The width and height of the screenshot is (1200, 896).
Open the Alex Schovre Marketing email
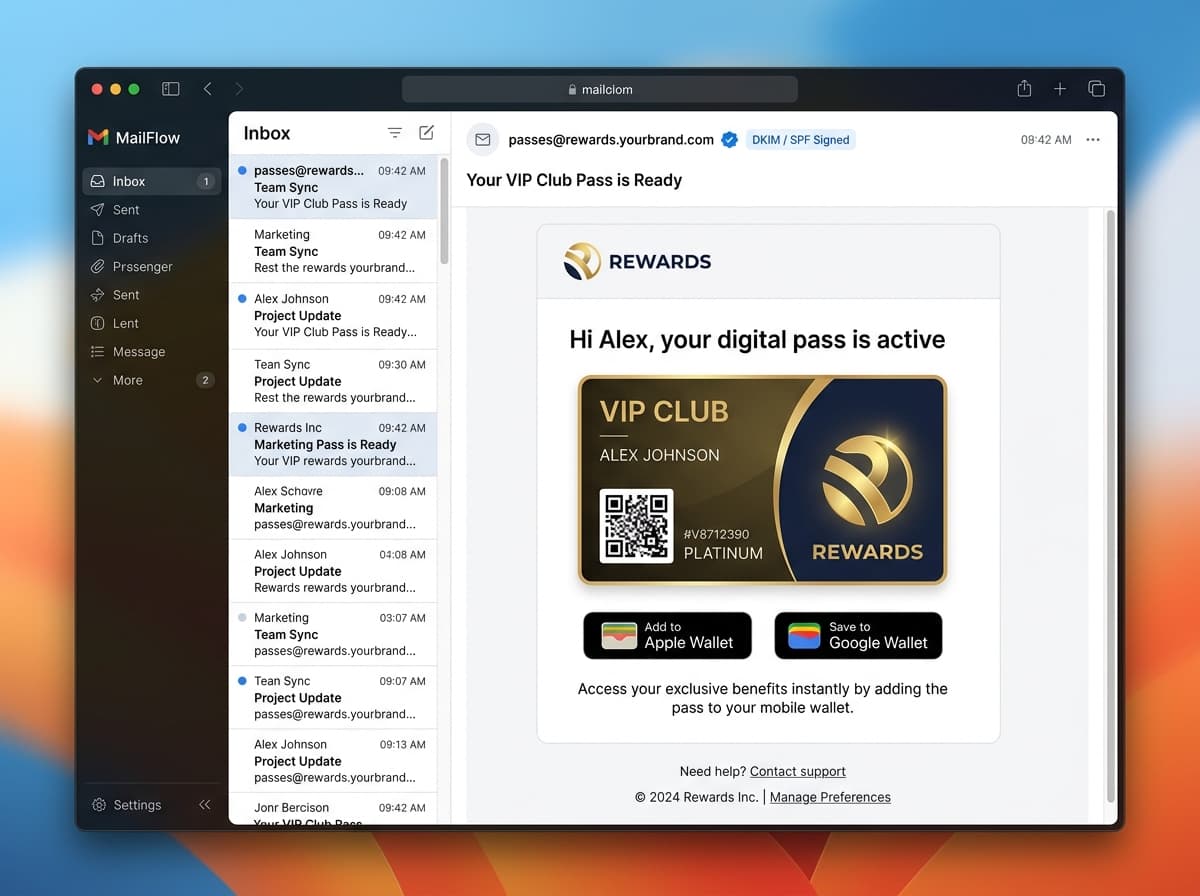(333, 508)
